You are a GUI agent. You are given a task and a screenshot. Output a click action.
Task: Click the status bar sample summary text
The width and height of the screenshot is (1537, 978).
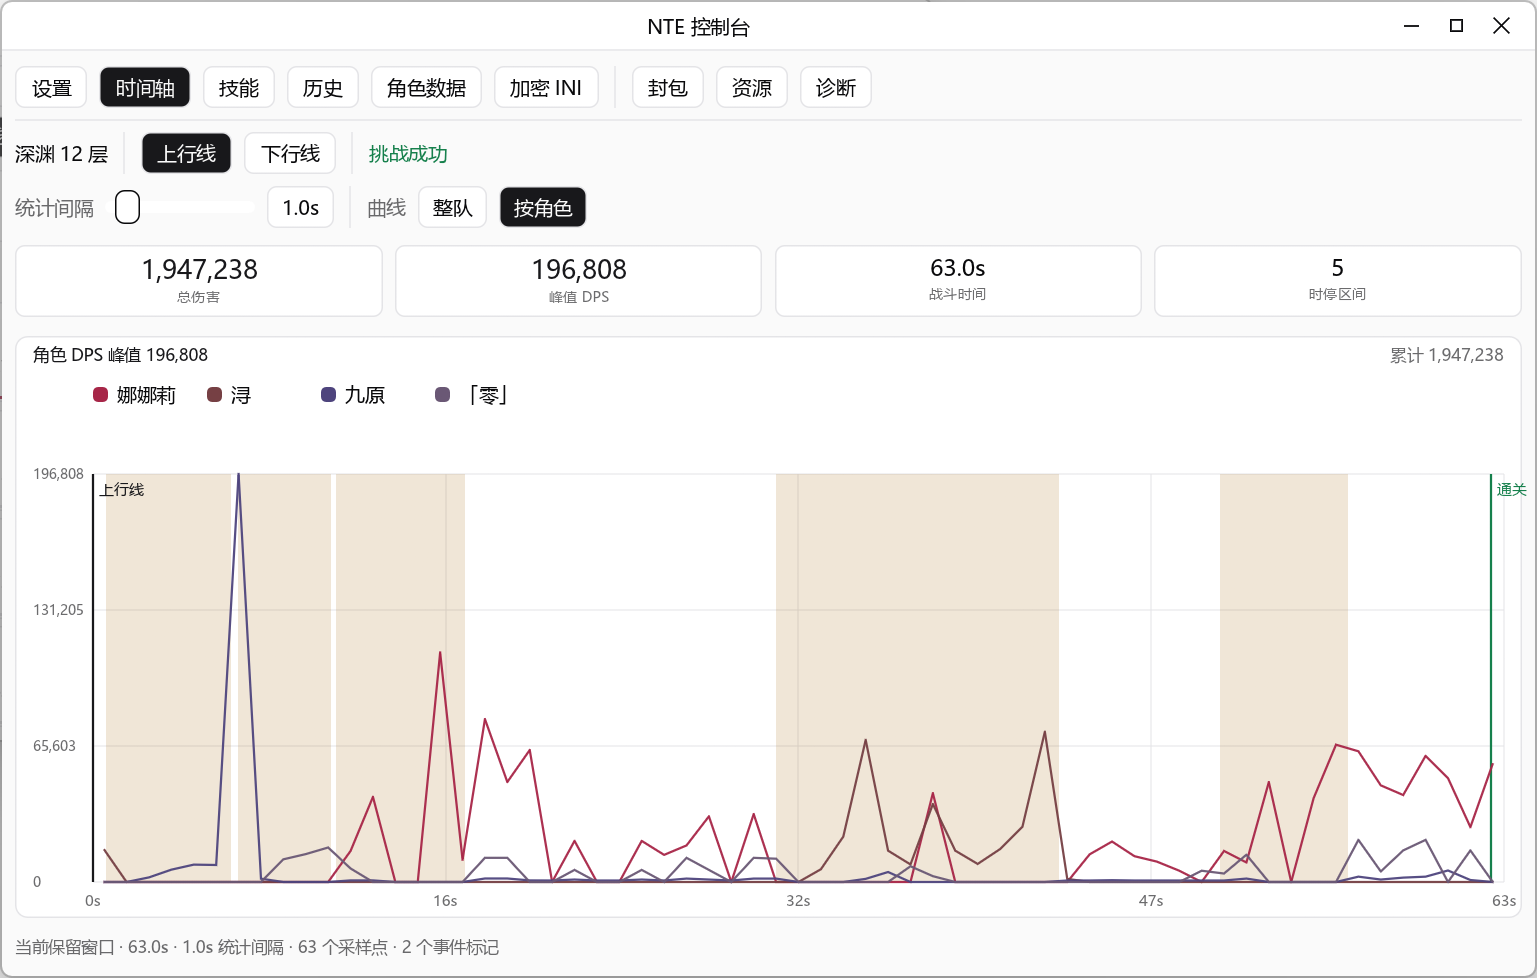pos(257,947)
